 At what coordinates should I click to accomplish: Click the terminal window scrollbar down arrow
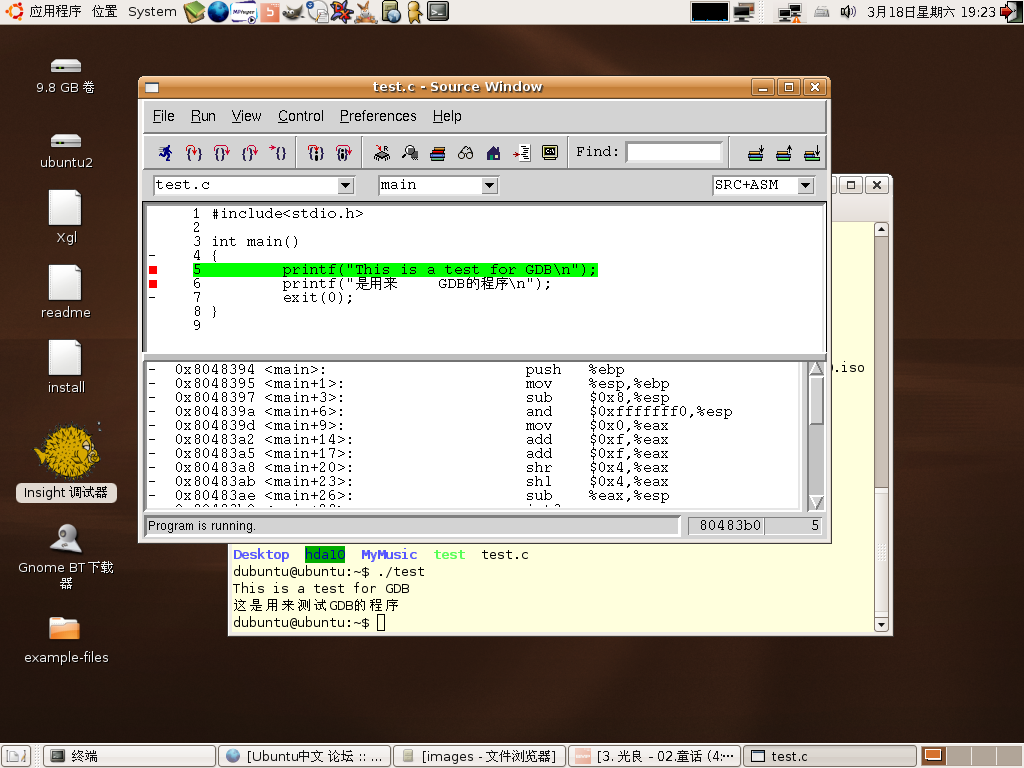(881, 624)
